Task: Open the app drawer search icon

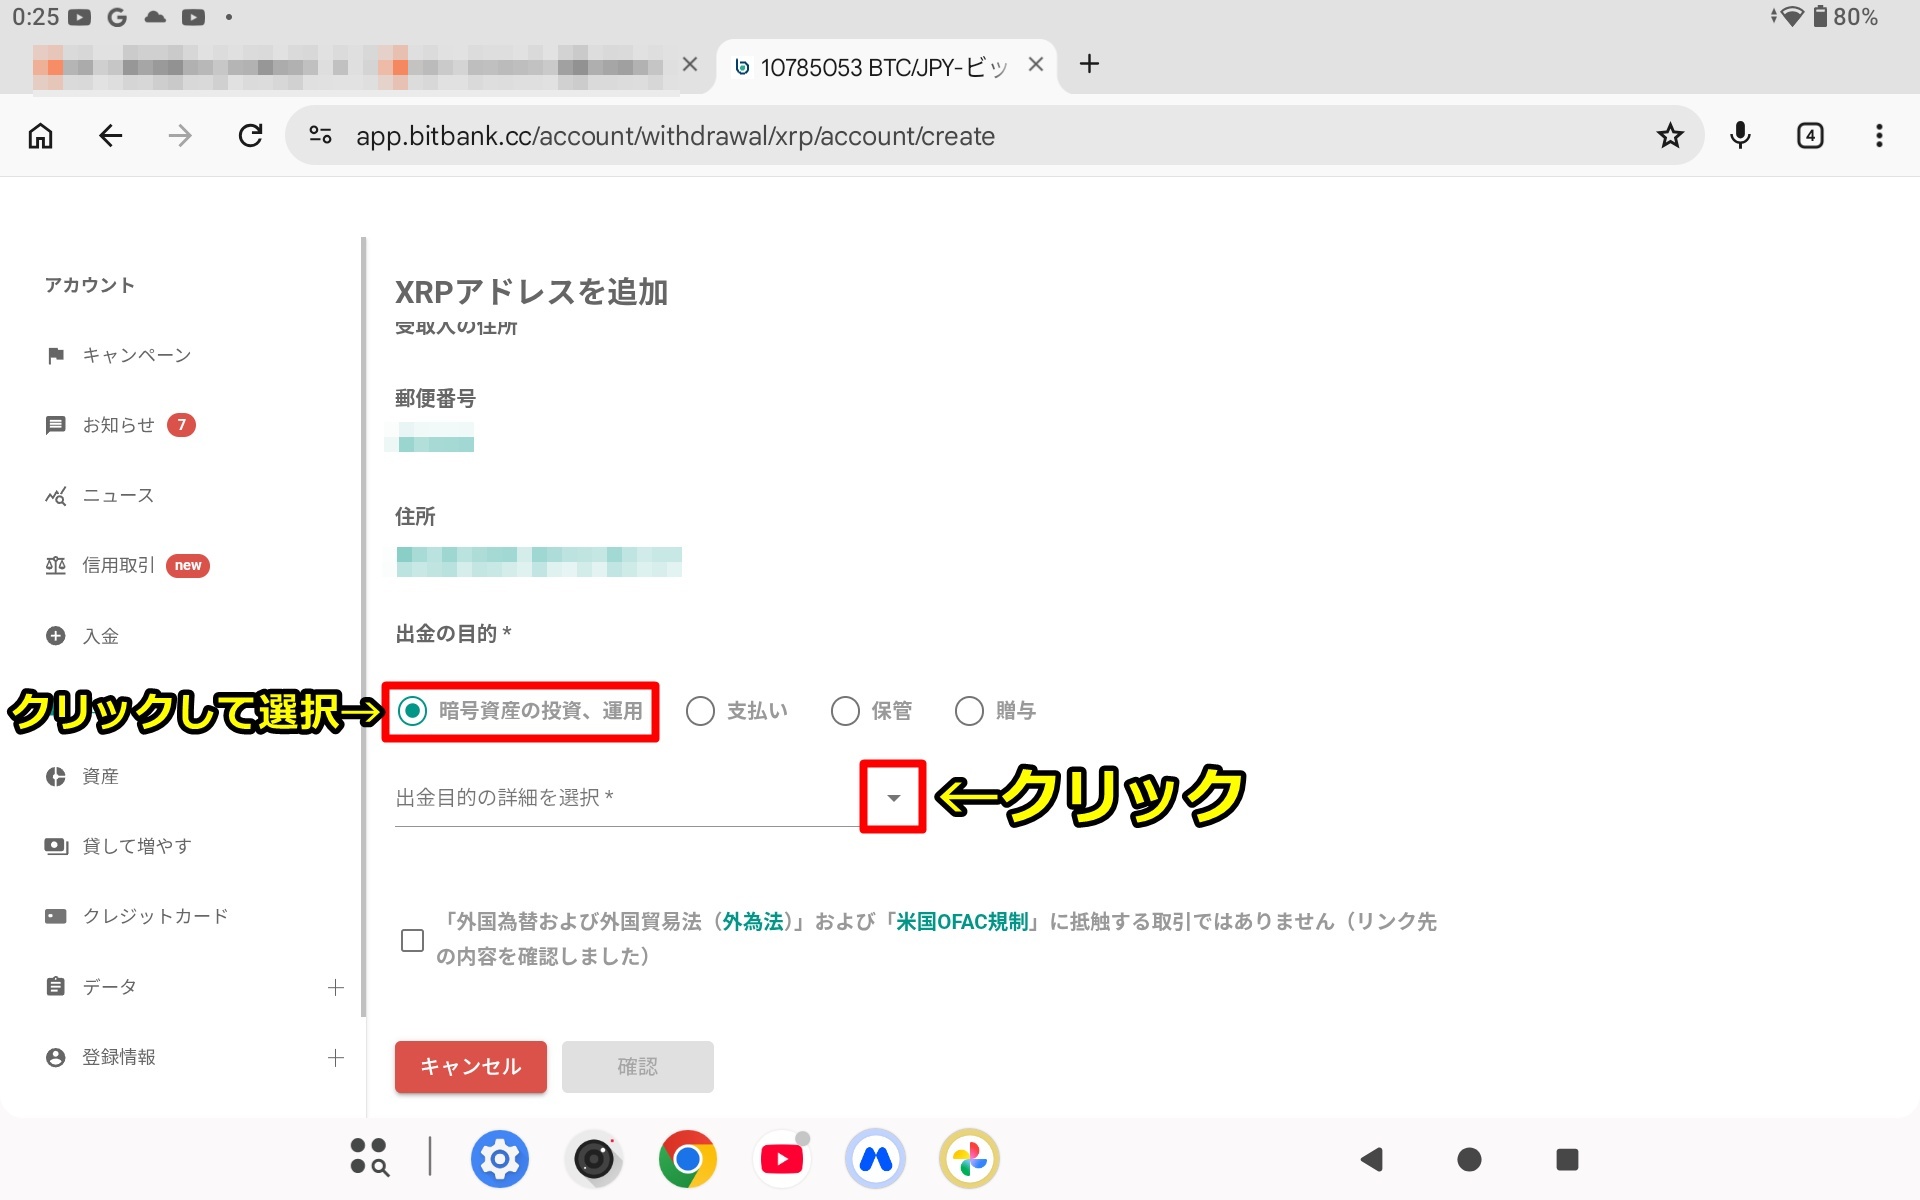Action: click(x=370, y=1158)
